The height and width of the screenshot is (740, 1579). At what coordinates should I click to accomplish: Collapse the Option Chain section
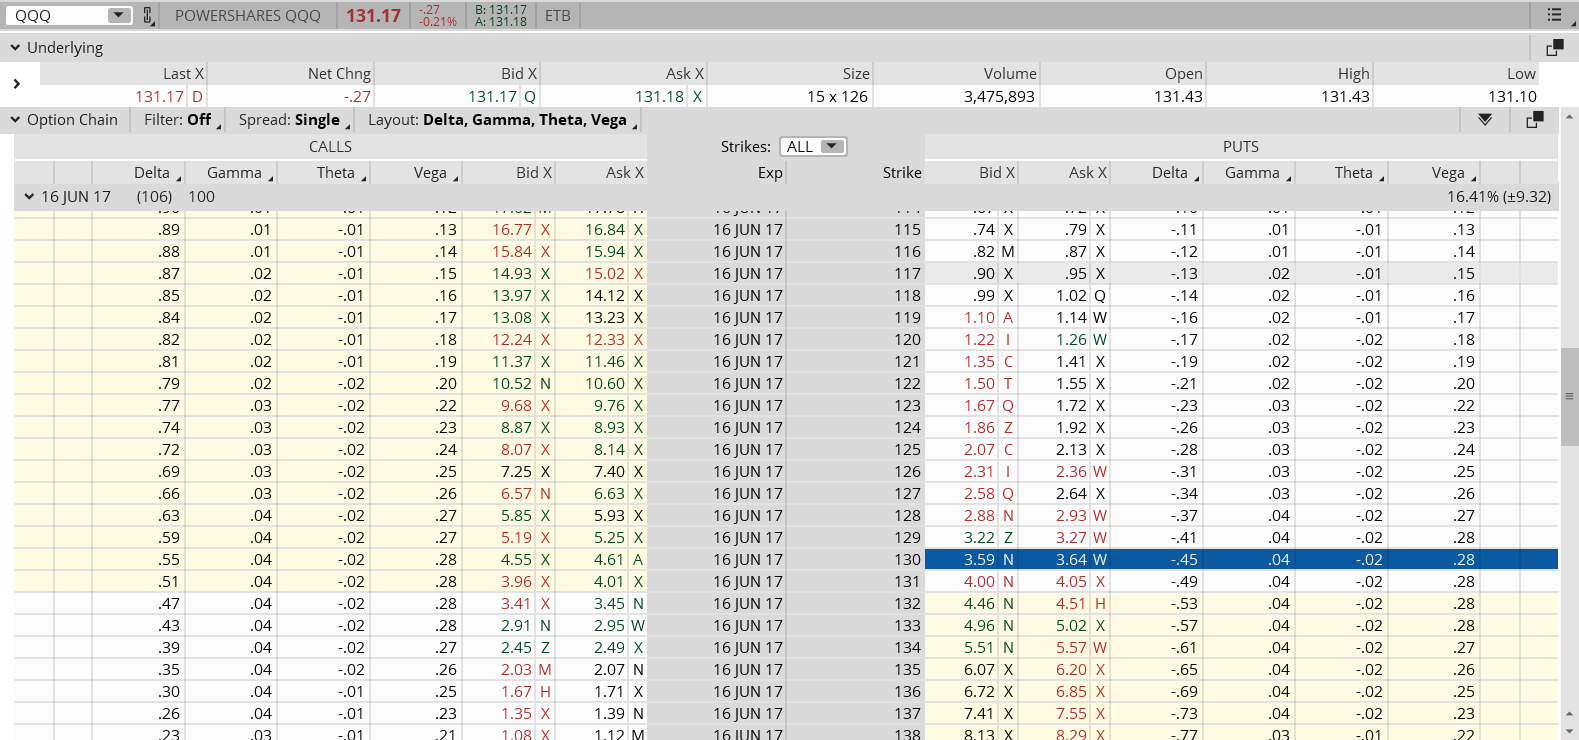click(15, 120)
